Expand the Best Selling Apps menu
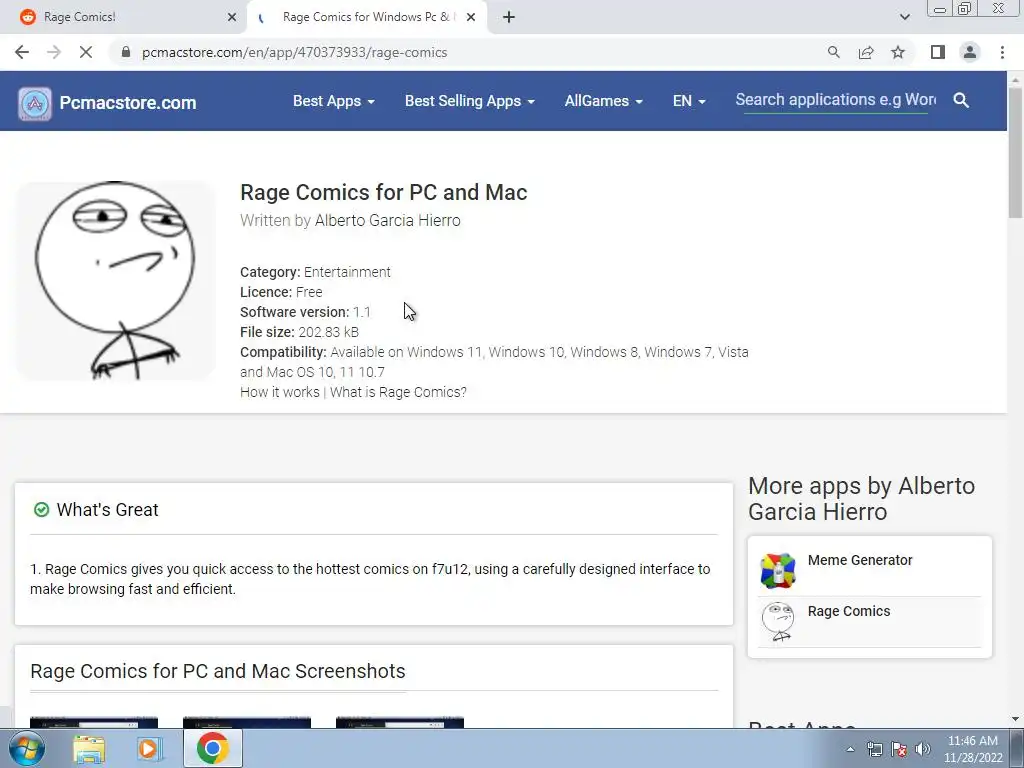The width and height of the screenshot is (1024, 768). [470, 101]
